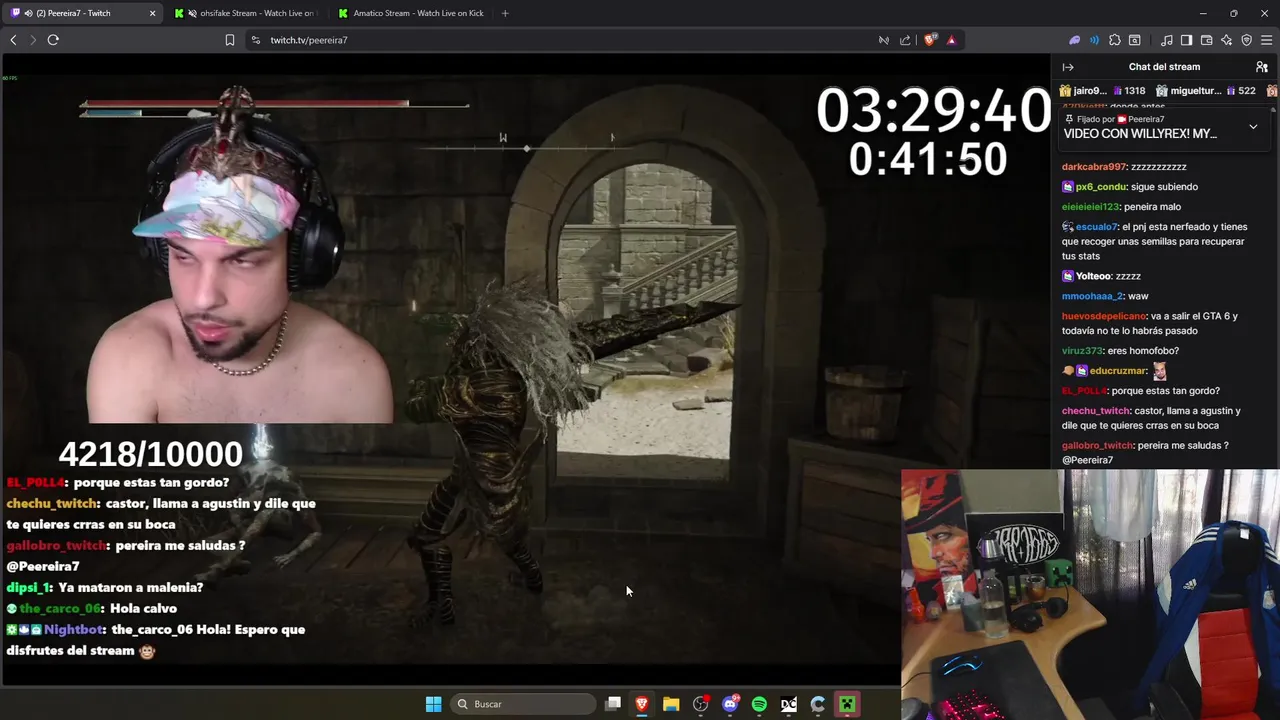
Task: Open the chat community users icon
Action: 1262,67
